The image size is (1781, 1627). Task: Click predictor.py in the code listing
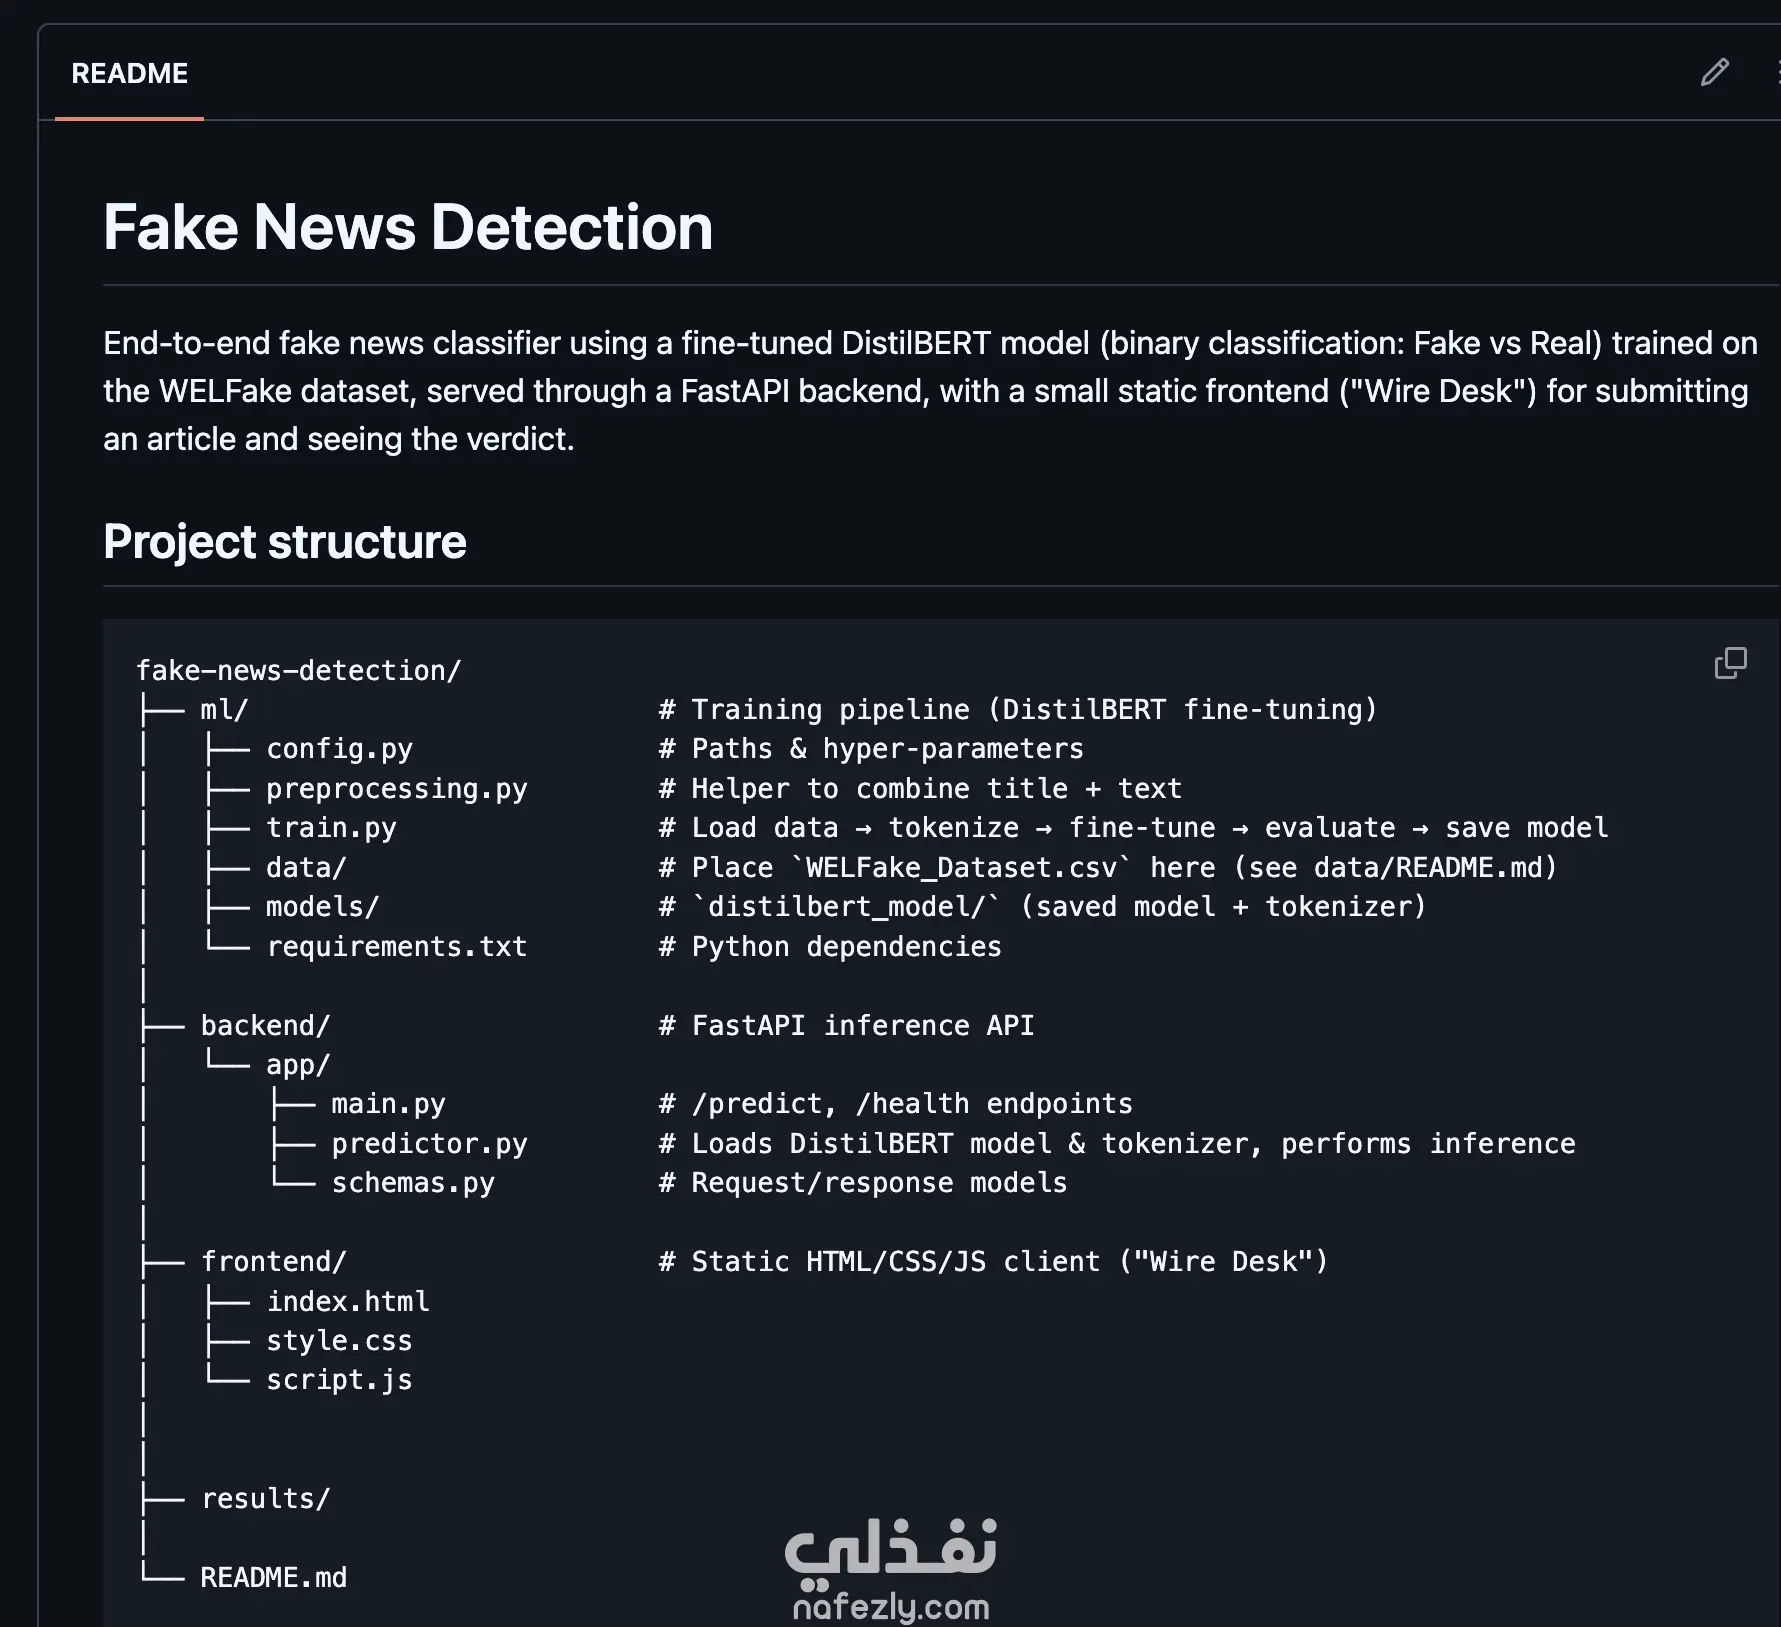pos(429,1144)
